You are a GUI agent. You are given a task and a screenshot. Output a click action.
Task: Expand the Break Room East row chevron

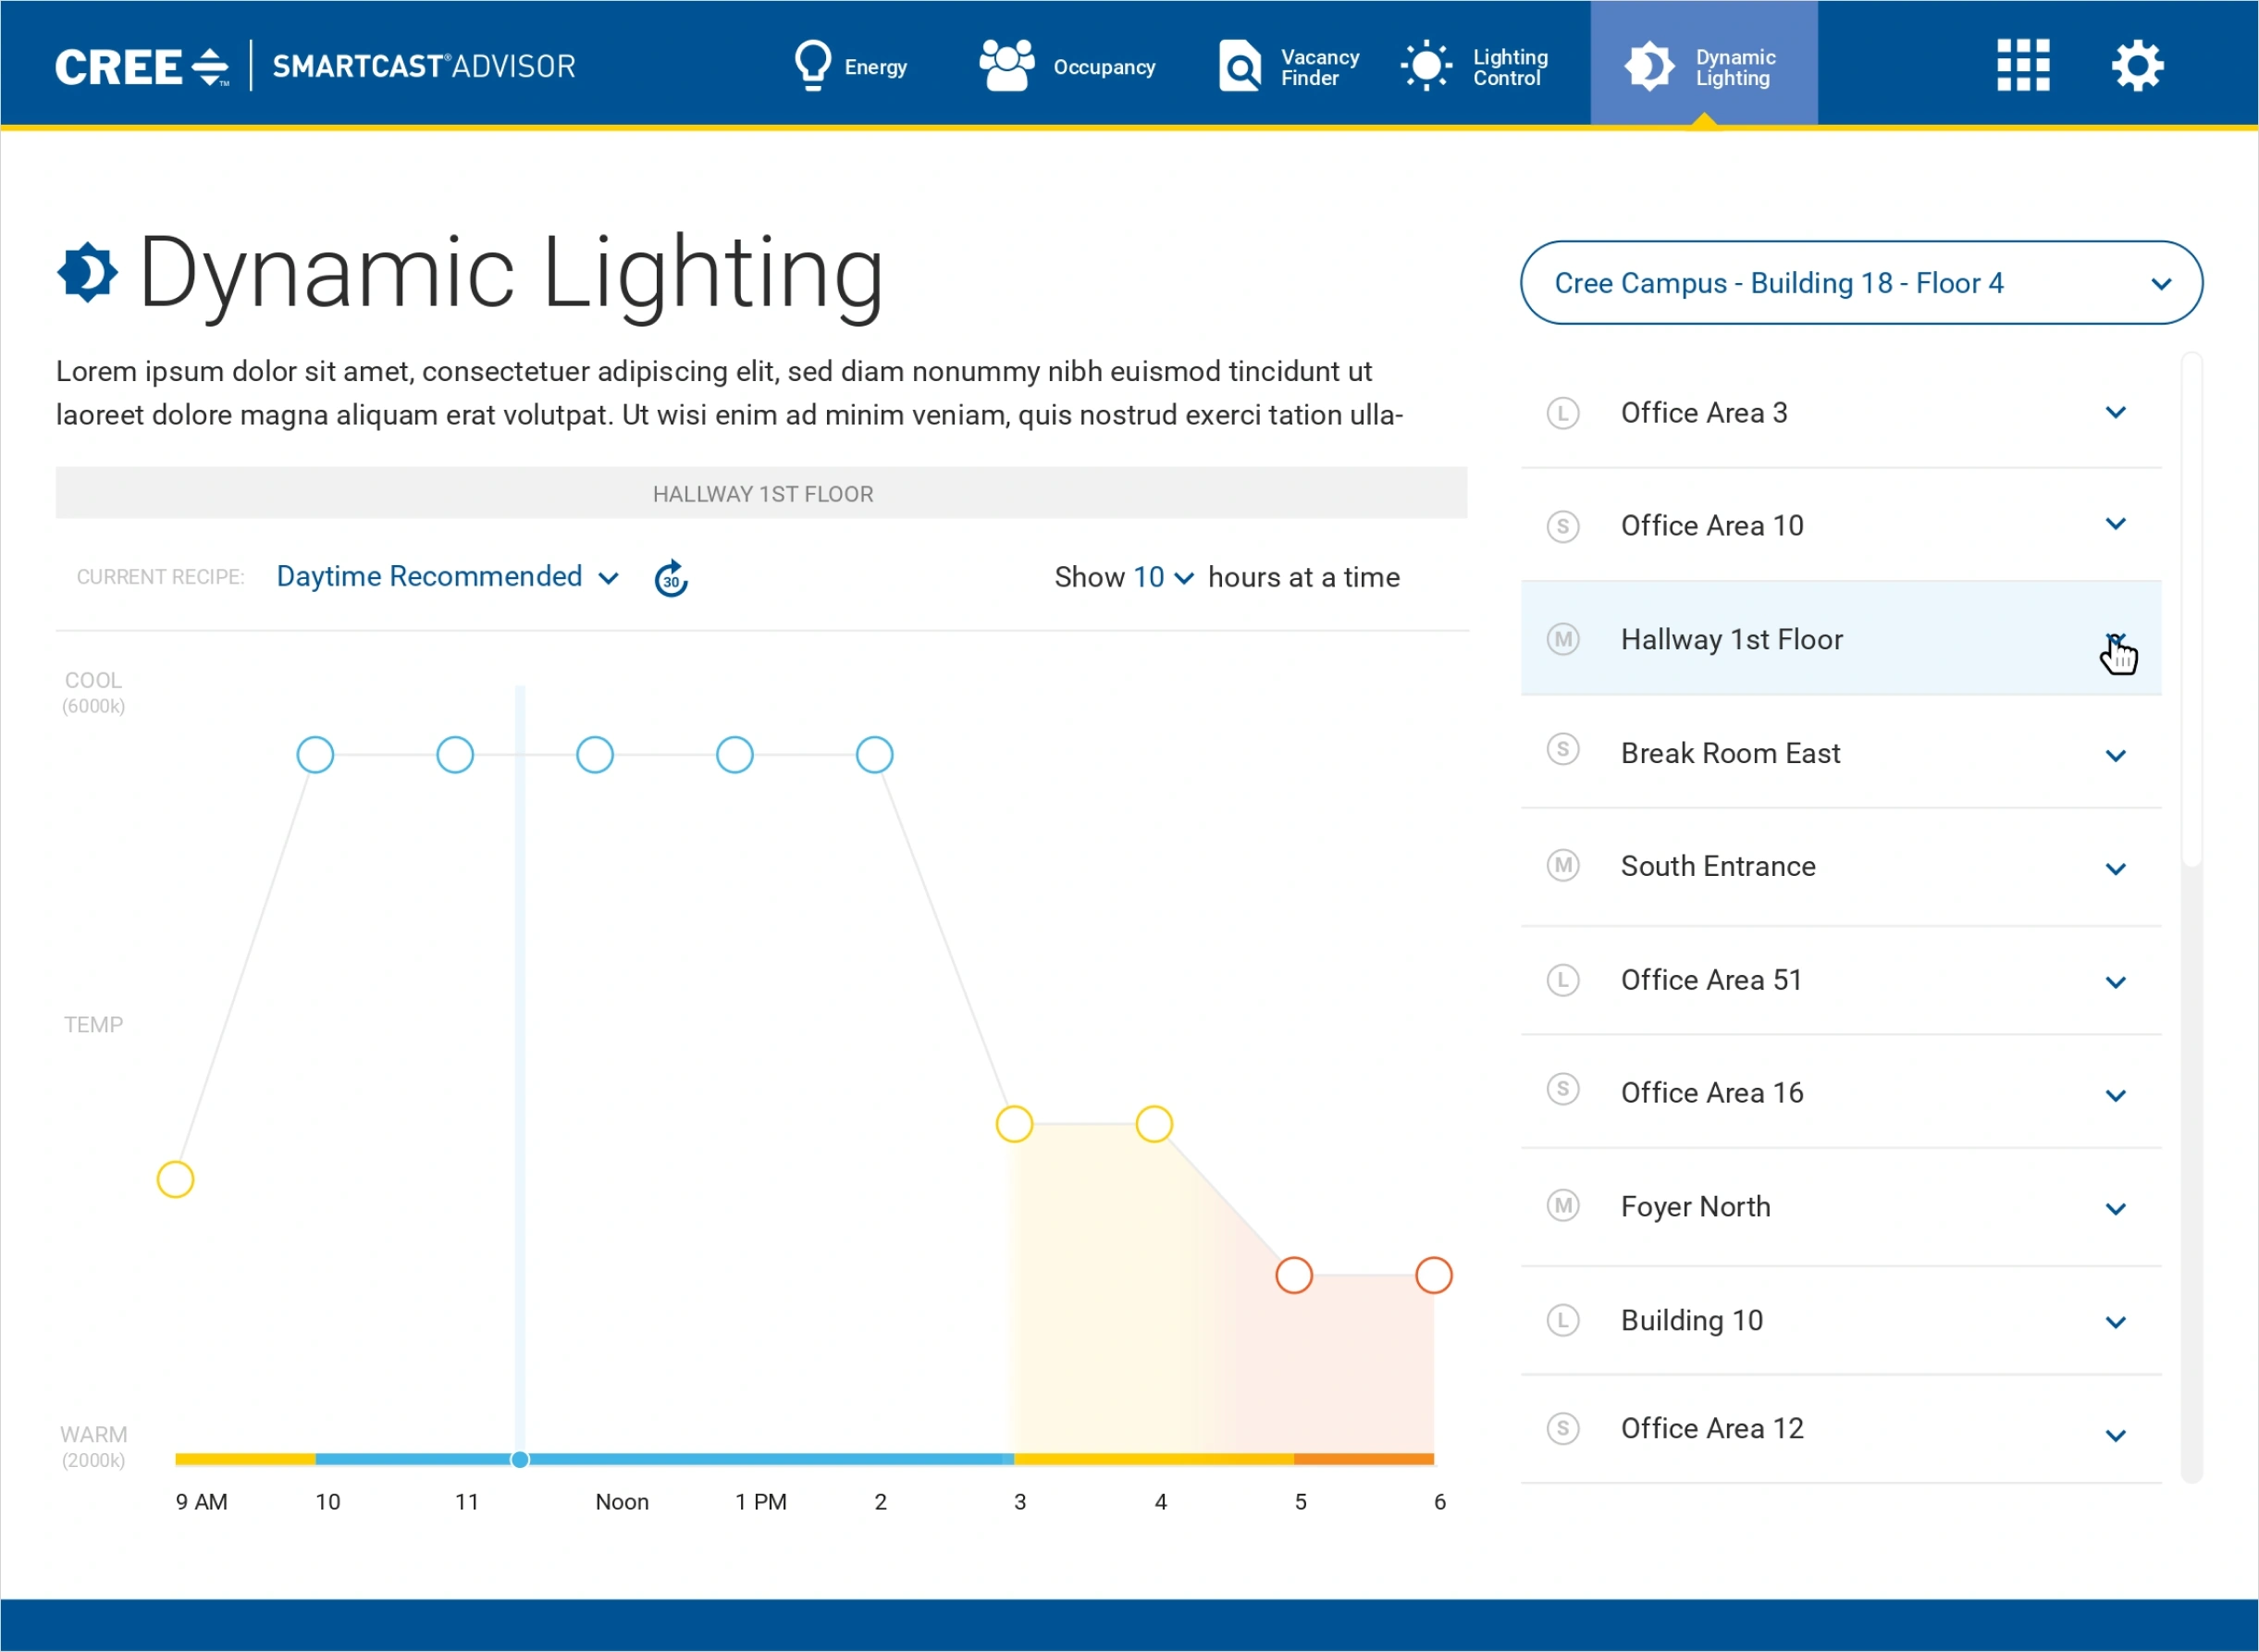[2115, 756]
